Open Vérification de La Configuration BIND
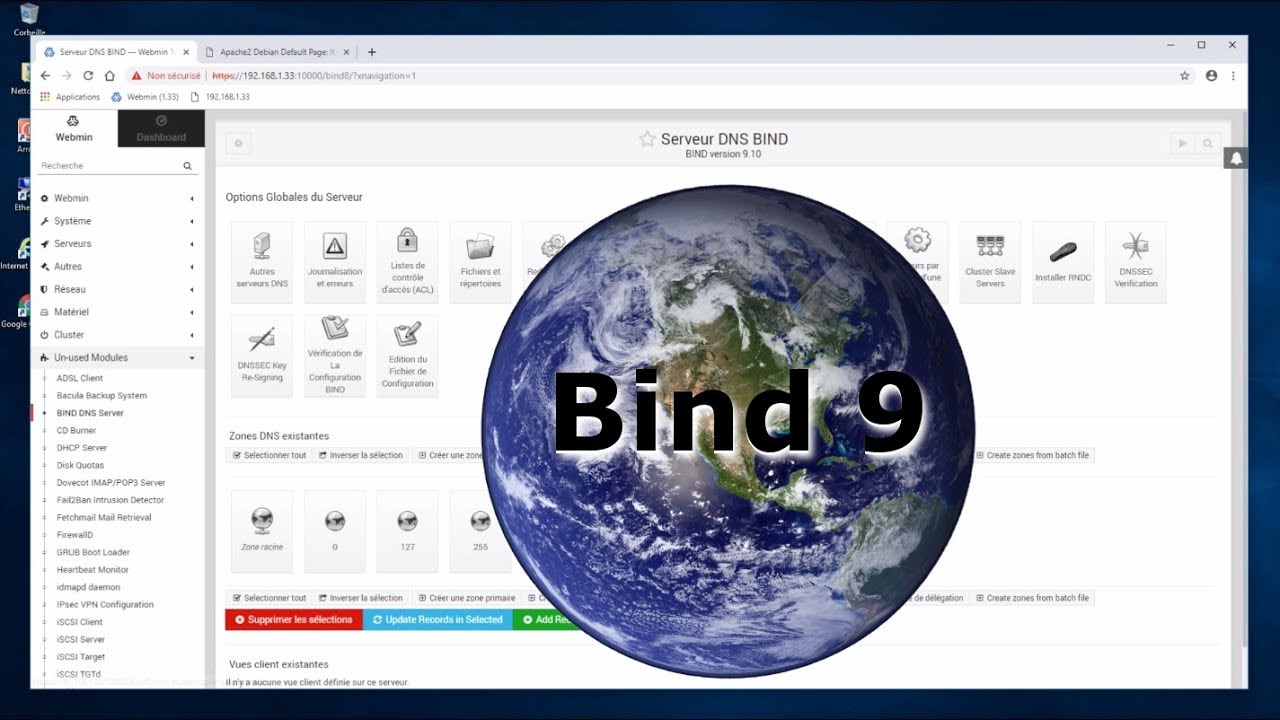Image resolution: width=1280 pixels, height=720 pixels. tap(335, 356)
